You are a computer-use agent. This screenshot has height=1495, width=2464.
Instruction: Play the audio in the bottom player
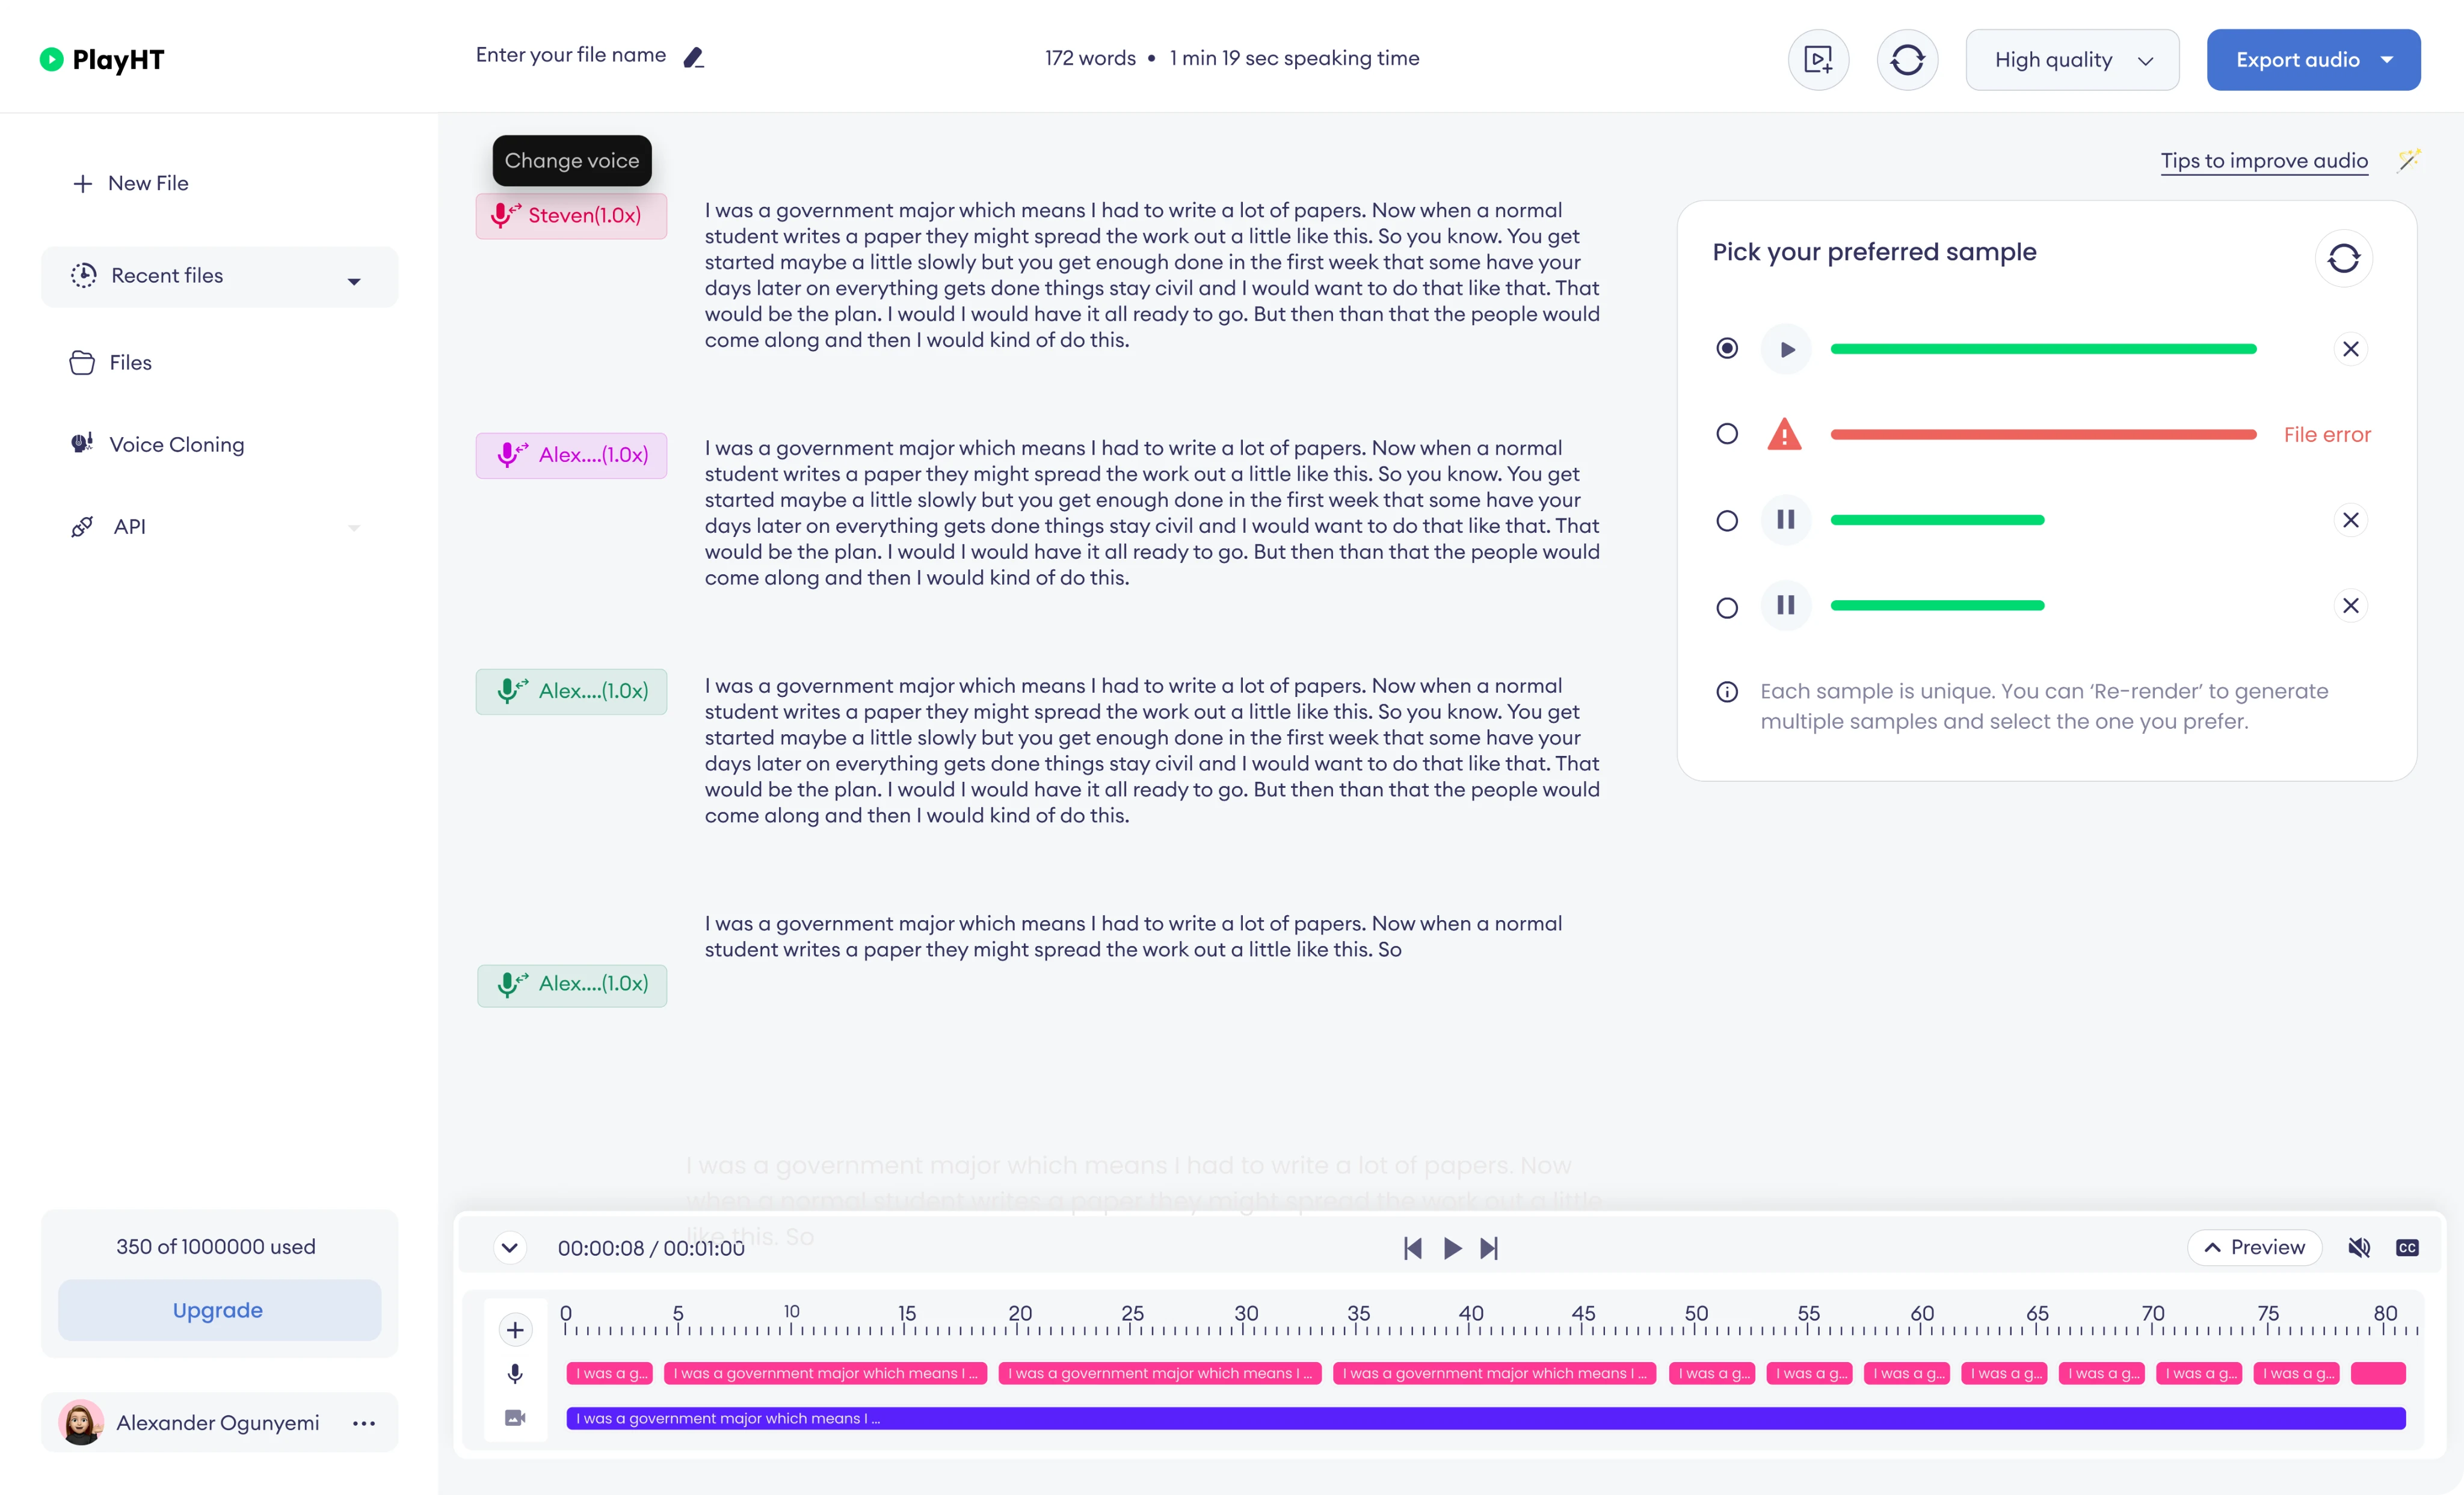1452,1248
